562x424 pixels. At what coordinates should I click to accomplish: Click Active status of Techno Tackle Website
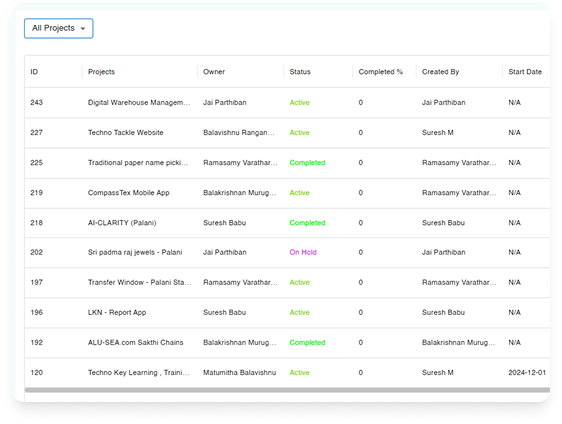[300, 133]
